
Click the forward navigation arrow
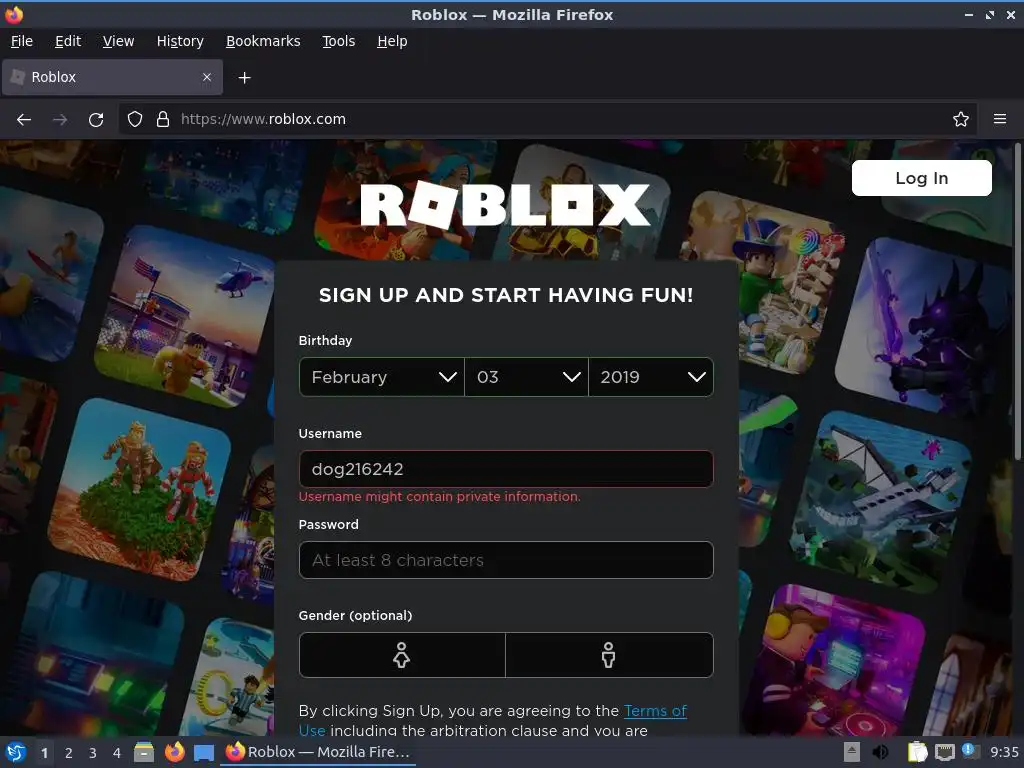tap(60, 120)
